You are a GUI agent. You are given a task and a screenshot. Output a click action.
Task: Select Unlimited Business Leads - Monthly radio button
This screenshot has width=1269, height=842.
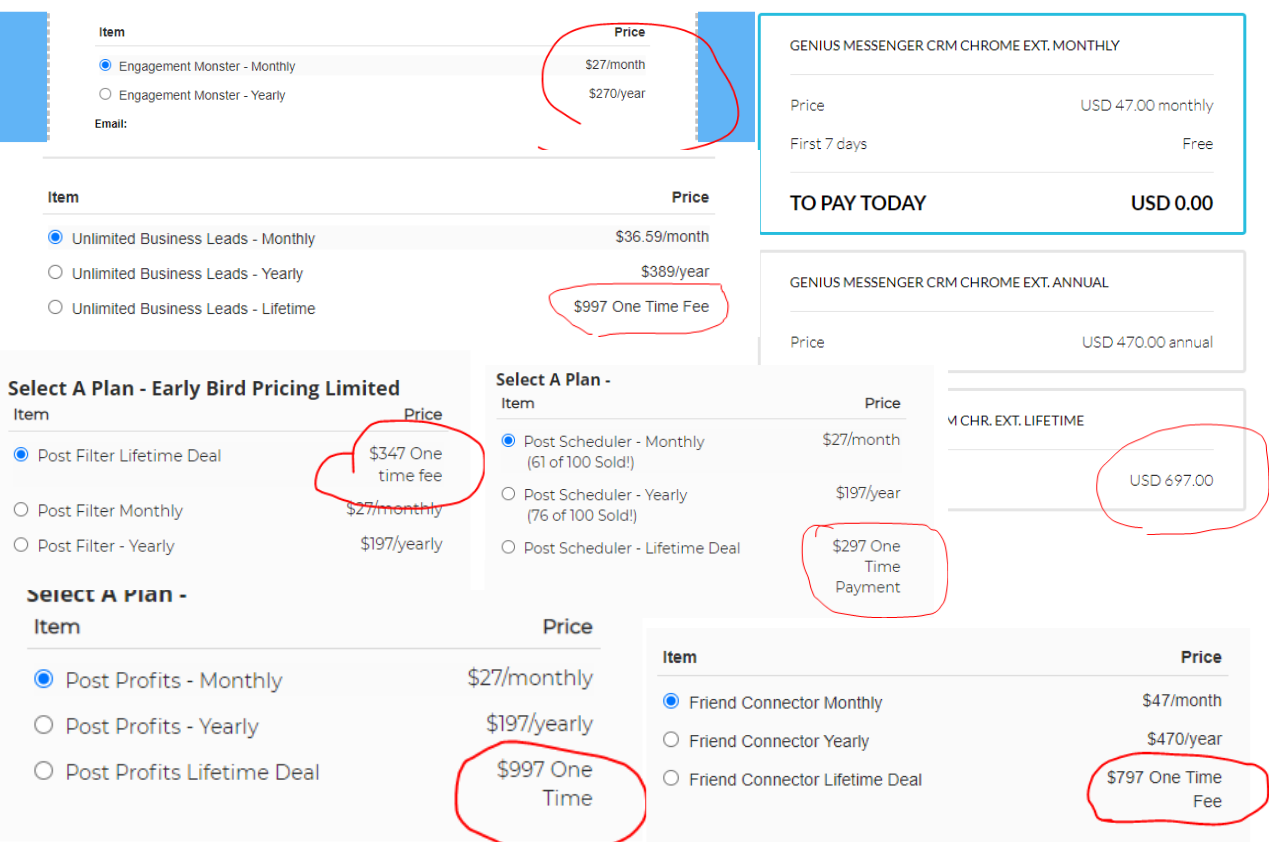55,238
